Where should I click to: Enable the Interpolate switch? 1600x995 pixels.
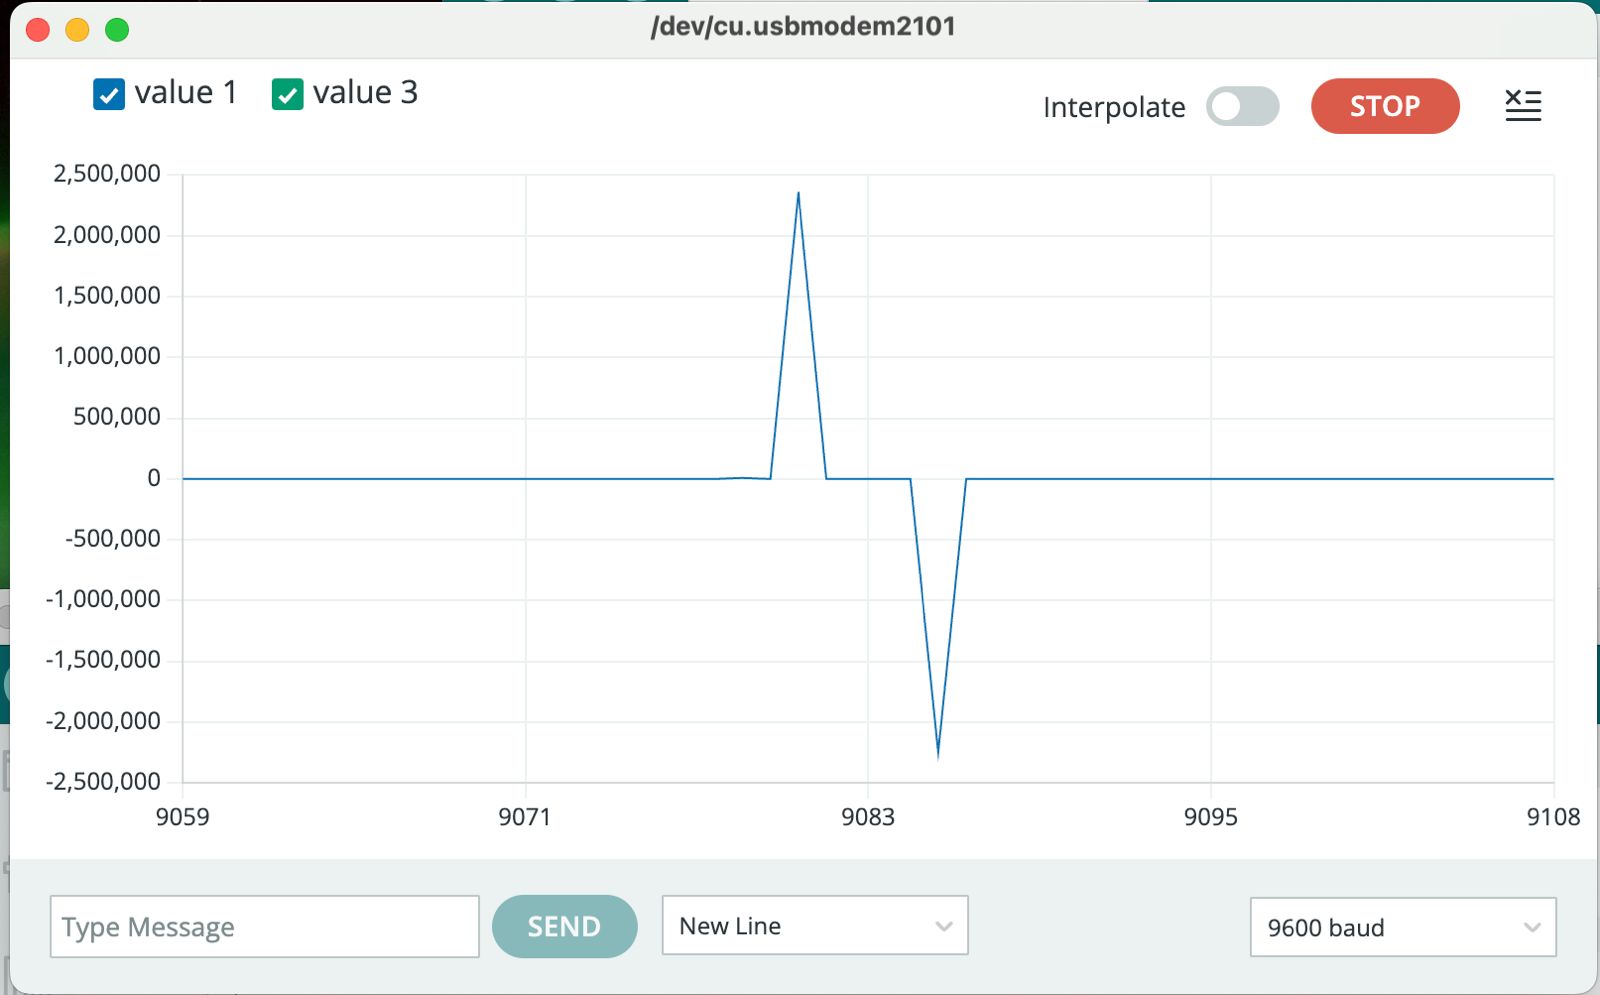(x=1243, y=106)
